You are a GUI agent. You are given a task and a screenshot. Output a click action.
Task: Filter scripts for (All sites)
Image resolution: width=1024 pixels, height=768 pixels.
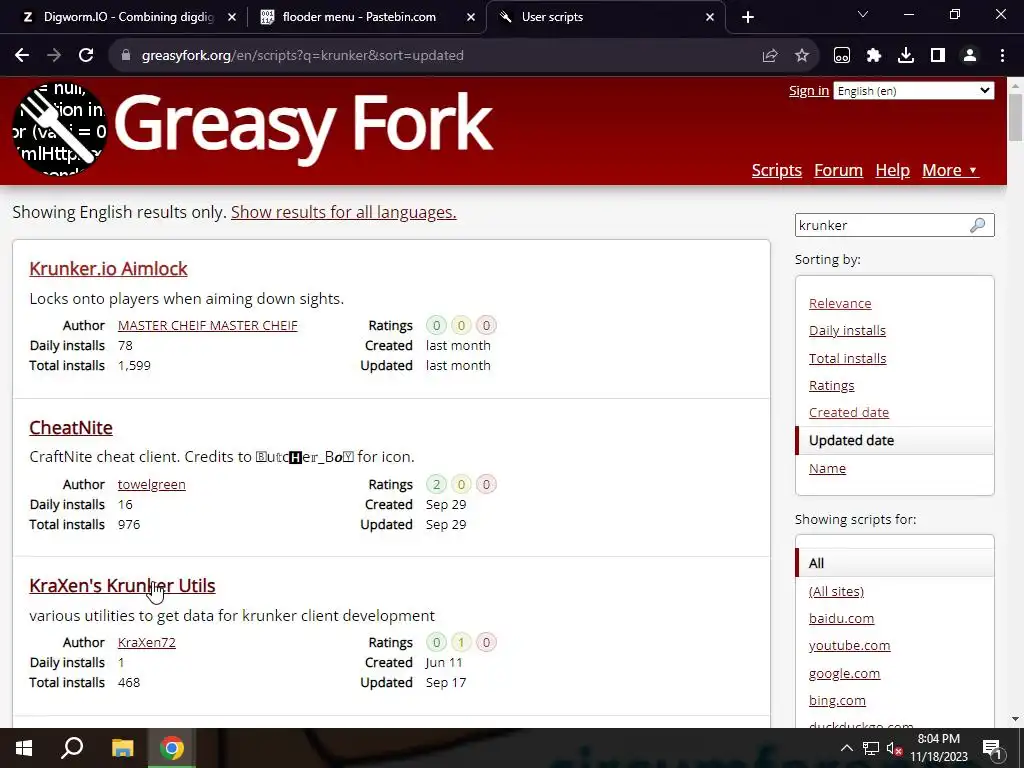(836, 592)
